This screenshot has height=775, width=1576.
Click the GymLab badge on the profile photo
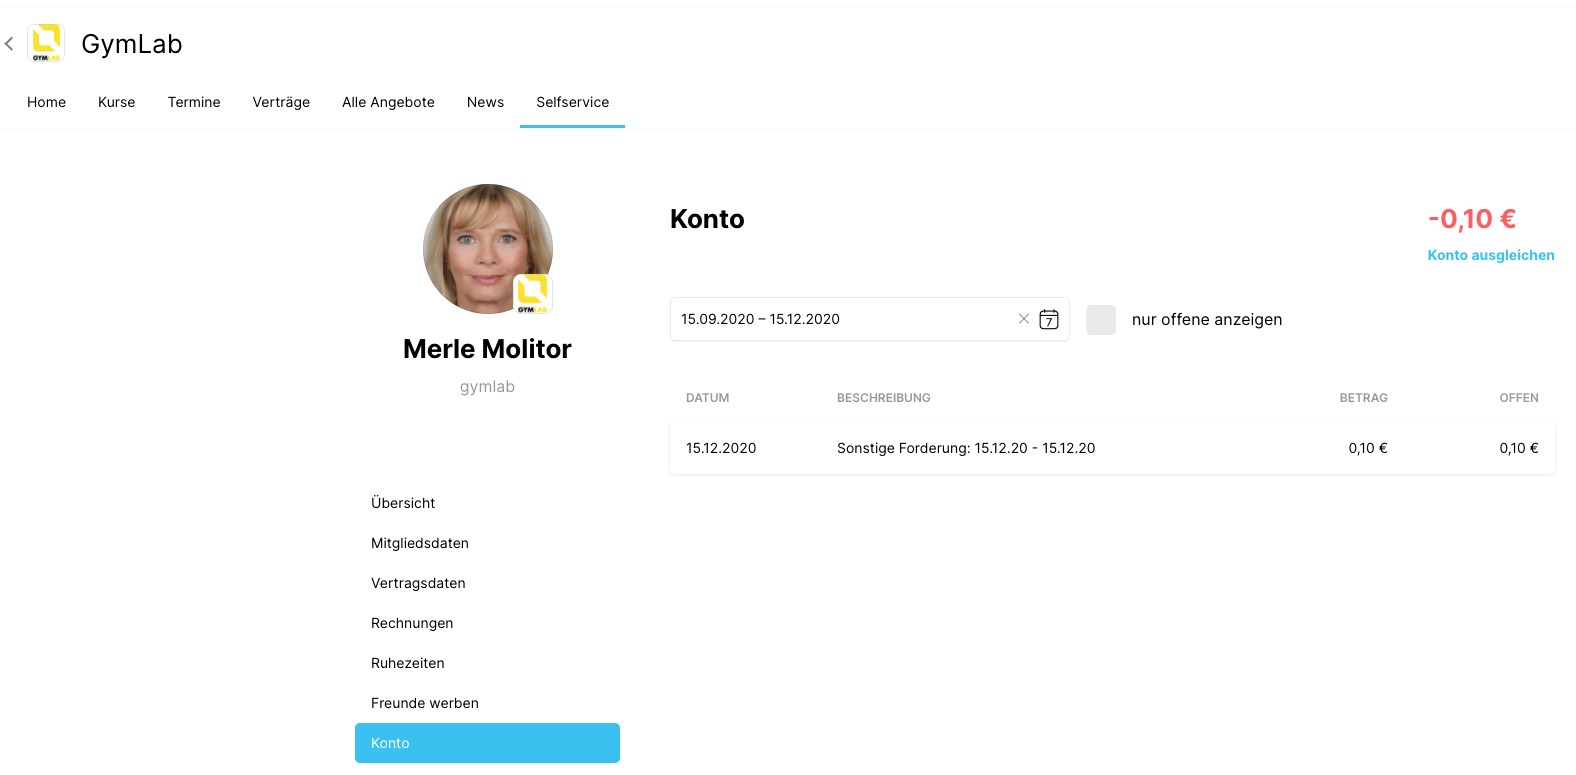click(532, 294)
